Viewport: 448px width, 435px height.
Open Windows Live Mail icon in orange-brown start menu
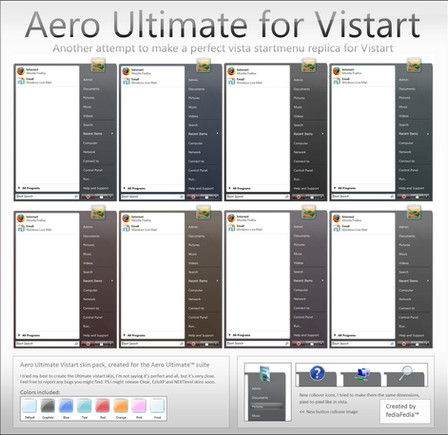126,228
